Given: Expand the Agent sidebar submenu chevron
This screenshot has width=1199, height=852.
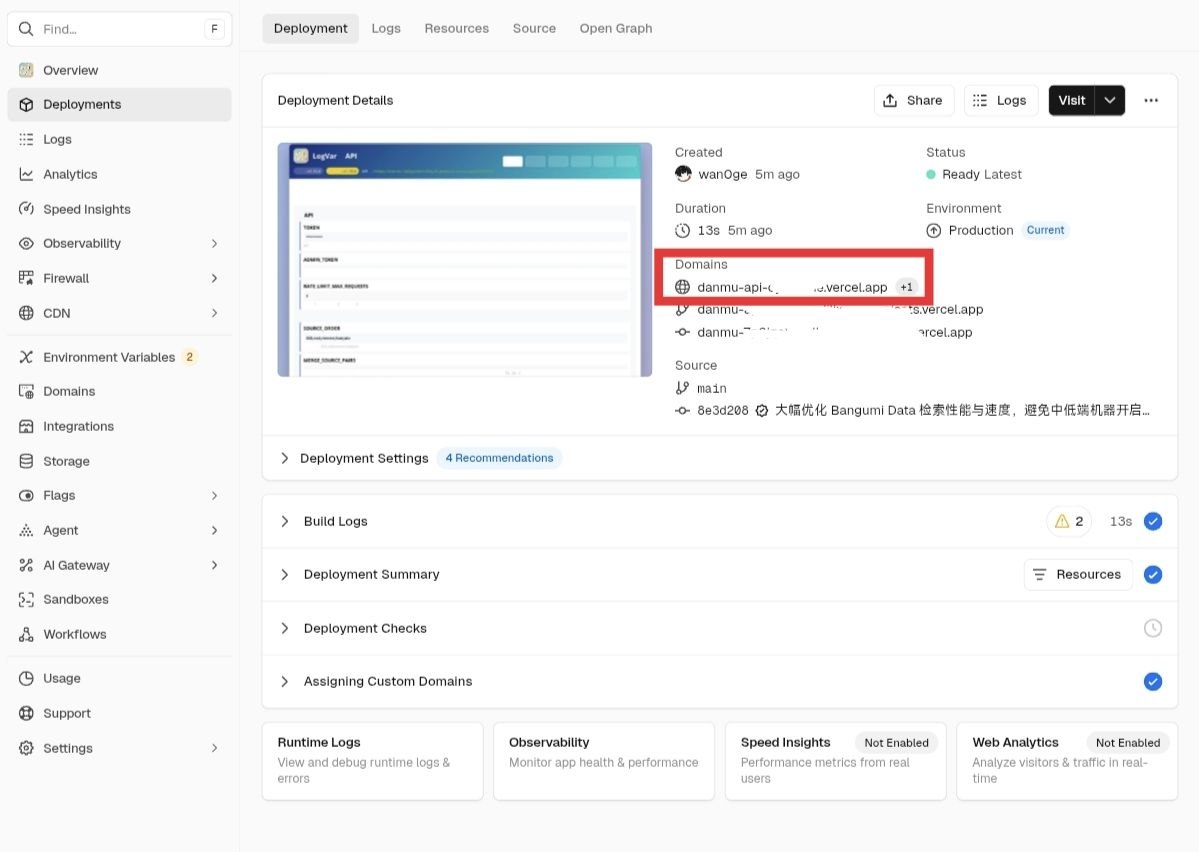Looking at the screenshot, I should click(214, 531).
